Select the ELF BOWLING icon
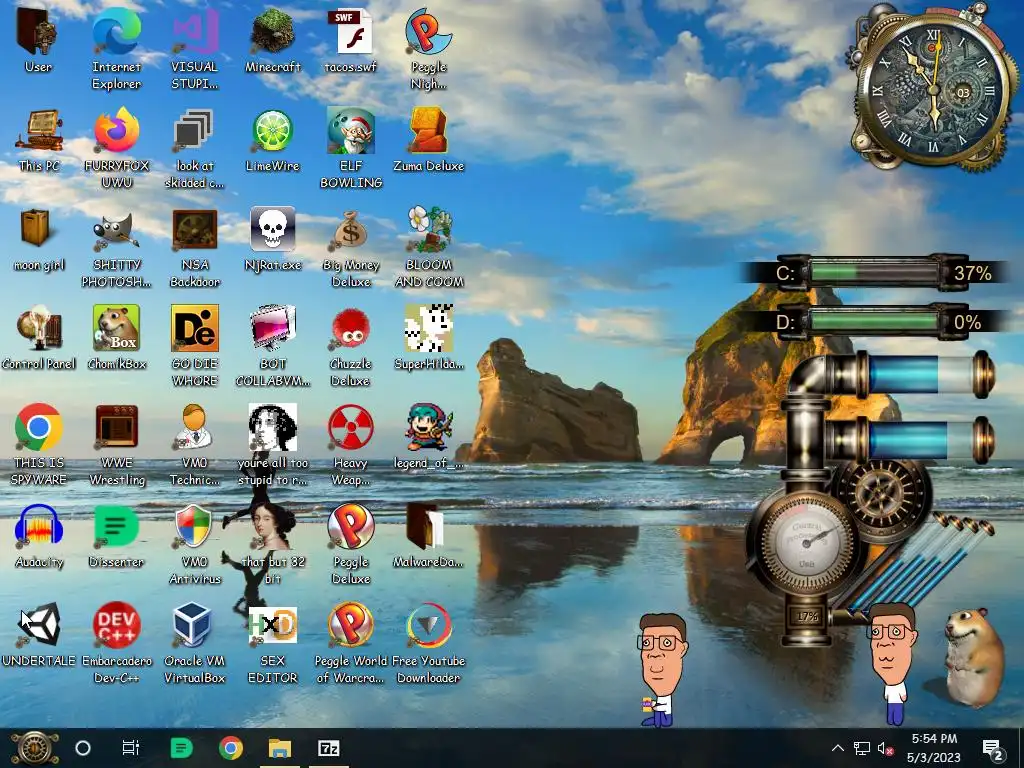The height and width of the screenshot is (768, 1024). click(x=351, y=131)
